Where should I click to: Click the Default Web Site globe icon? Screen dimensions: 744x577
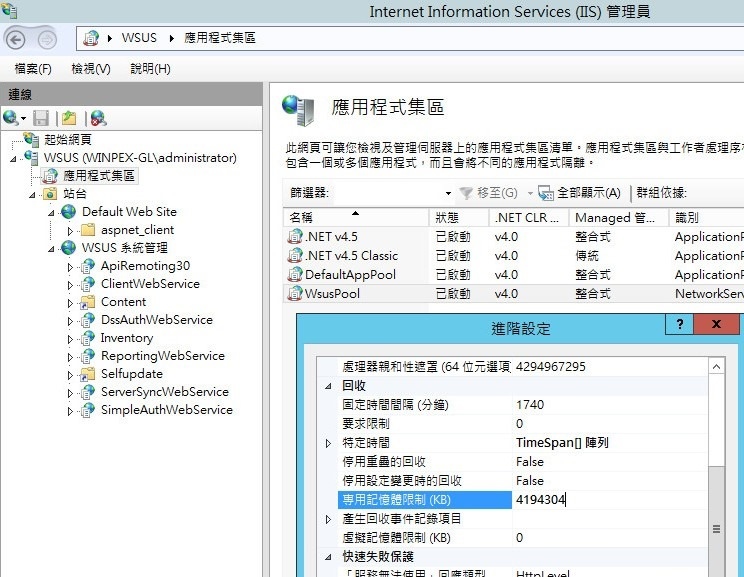pyautogui.click(x=68, y=212)
